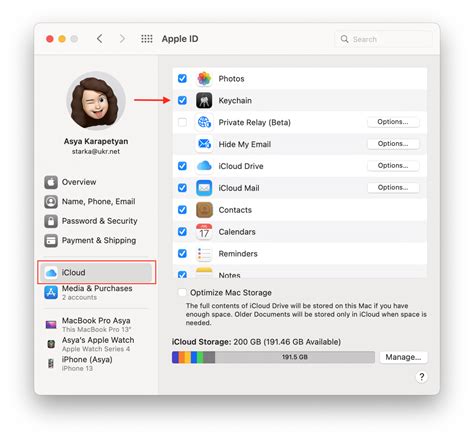Uncheck the Reminders checkbox

click(x=182, y=254)
